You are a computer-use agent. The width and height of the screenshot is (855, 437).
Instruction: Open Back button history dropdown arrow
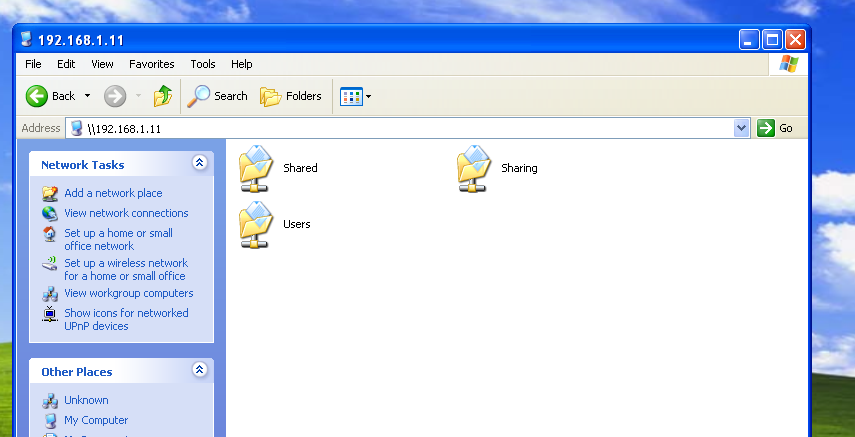pyautogui.click(x=87, y=96)
